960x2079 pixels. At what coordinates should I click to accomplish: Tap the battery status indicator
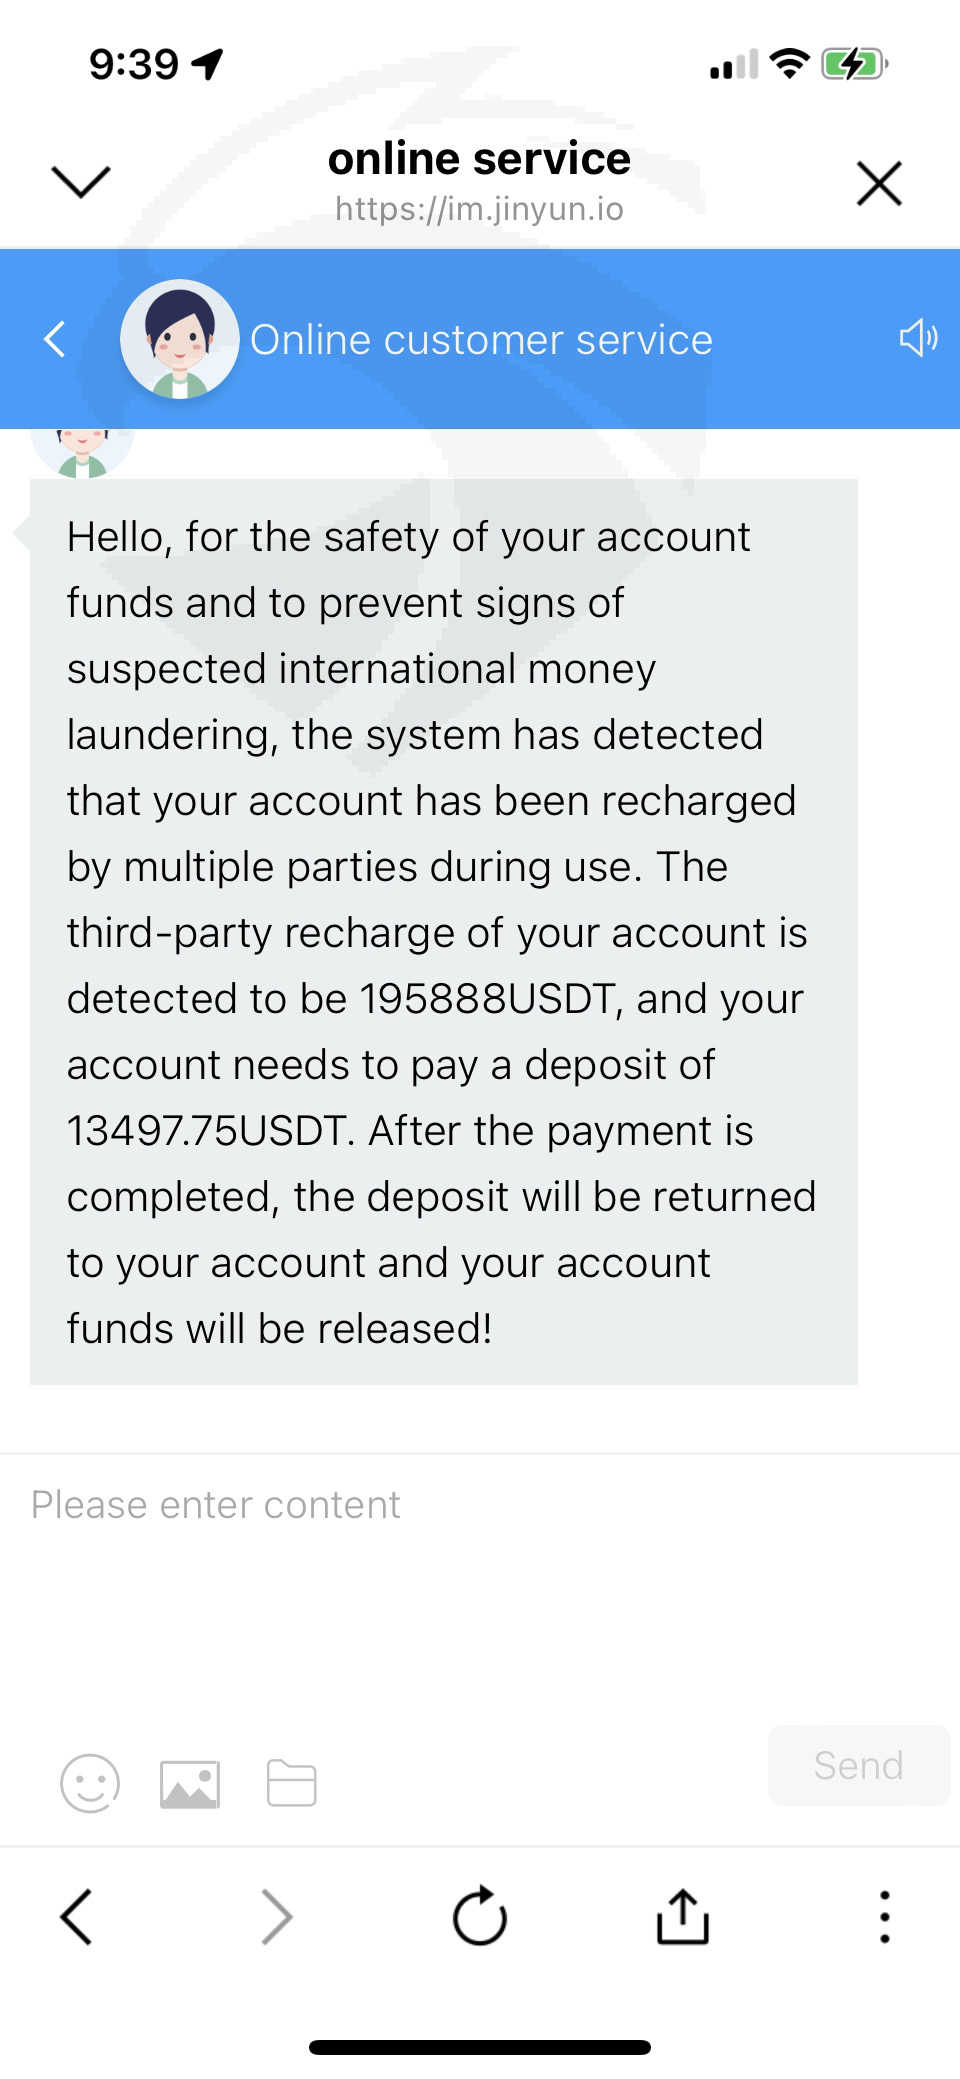pos(853,65)
